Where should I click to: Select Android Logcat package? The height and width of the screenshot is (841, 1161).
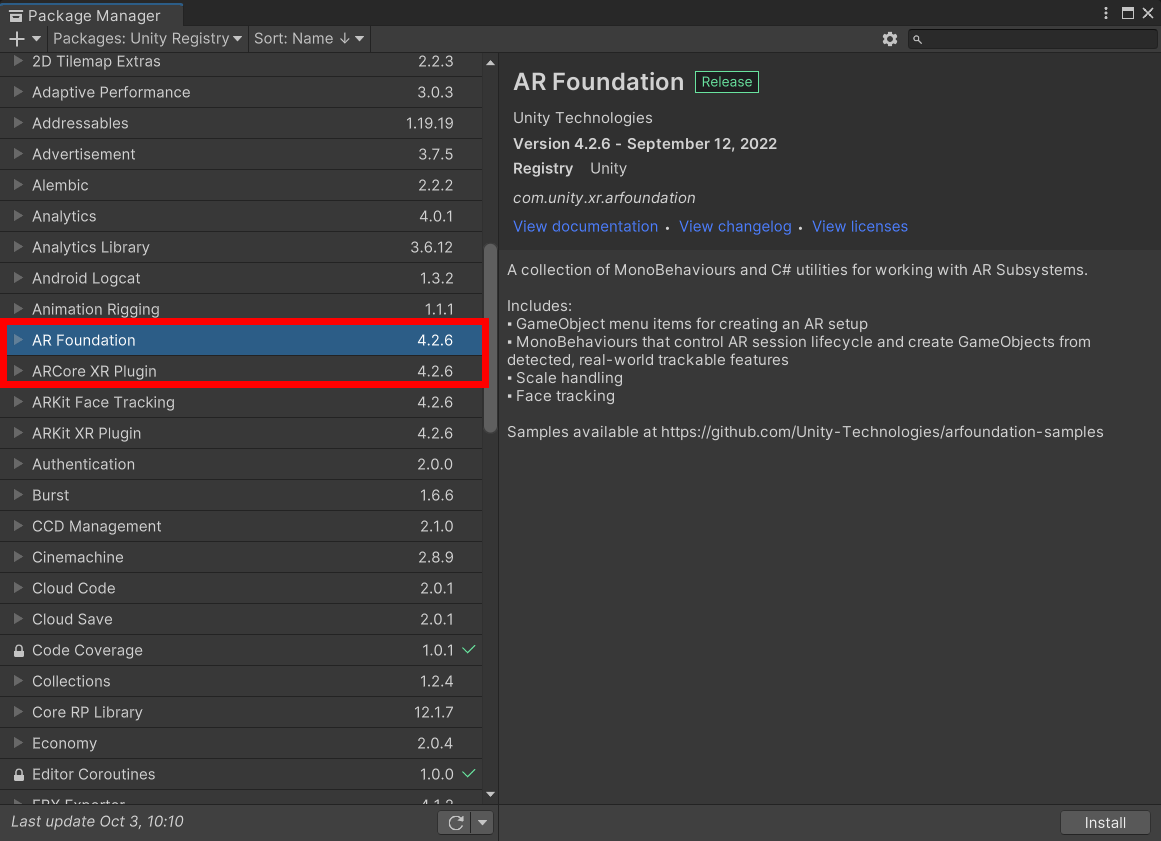tap(241, 278)
